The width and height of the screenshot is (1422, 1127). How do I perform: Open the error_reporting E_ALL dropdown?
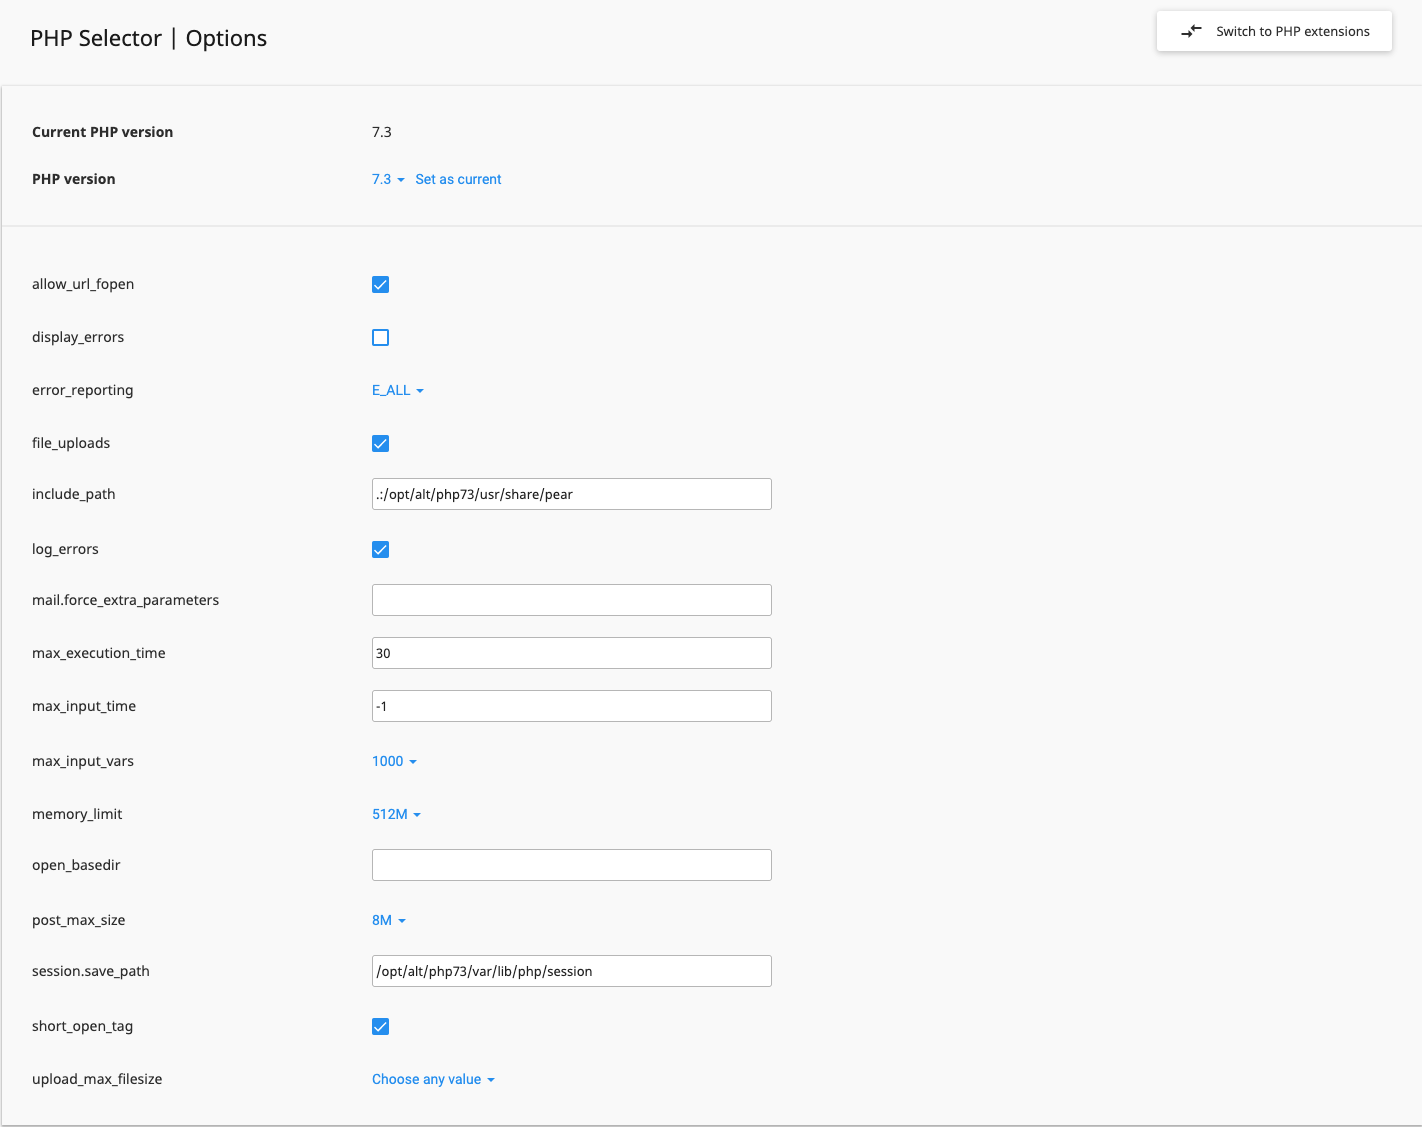398,390
